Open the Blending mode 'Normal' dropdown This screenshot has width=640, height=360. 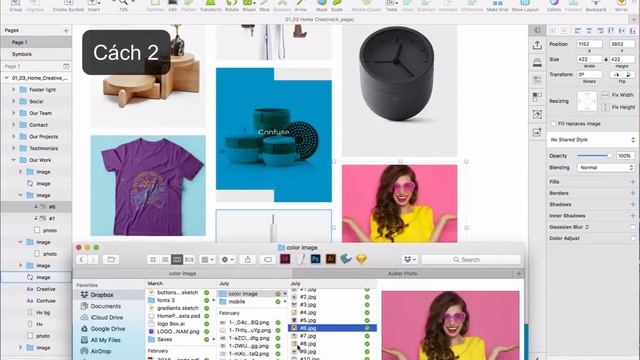click(606, 168)
